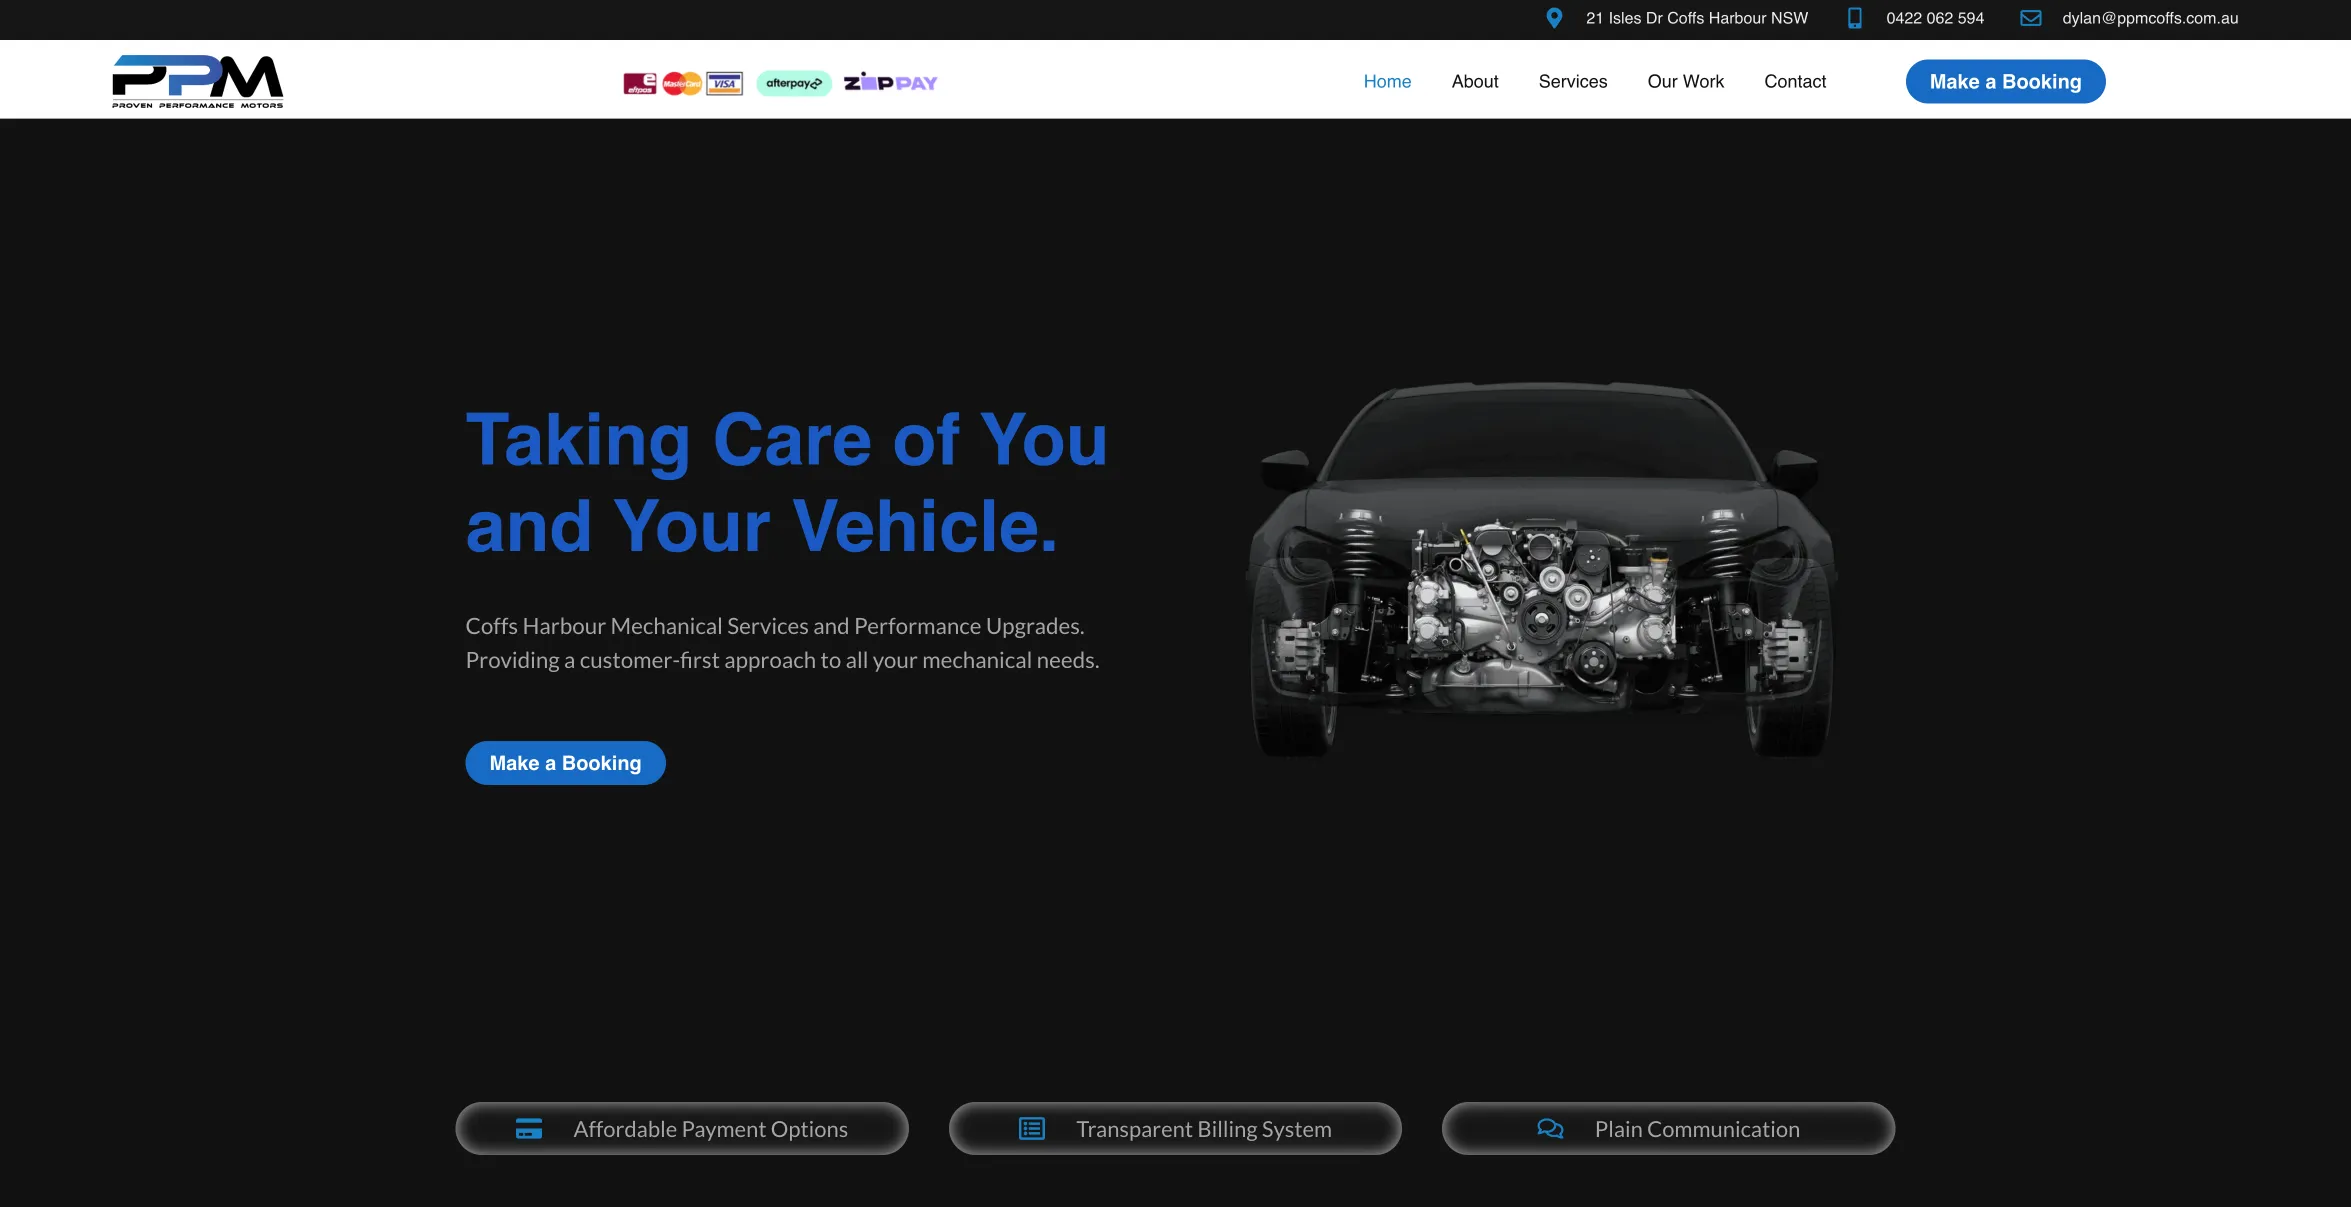Open the Contact page
The image size is (2351, 1207).
click(1795, 81)
